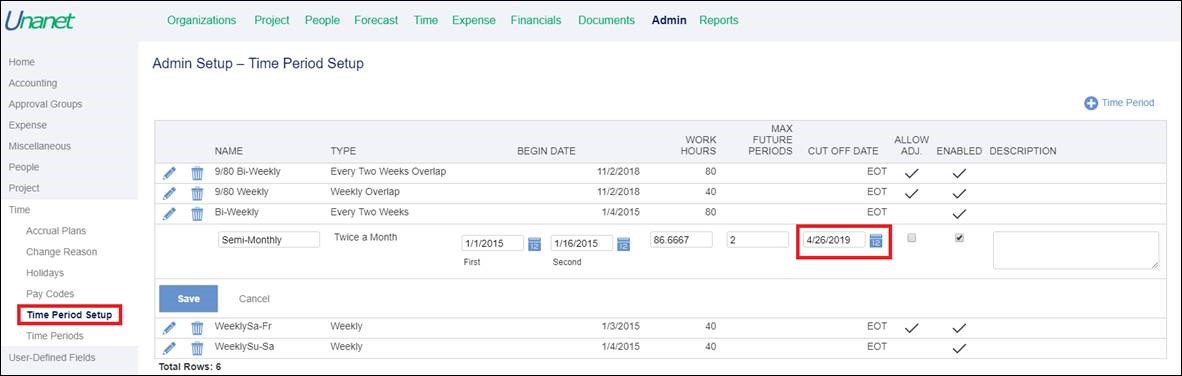Edit the Bi-Weekly row pencil icon

point(170,213)
